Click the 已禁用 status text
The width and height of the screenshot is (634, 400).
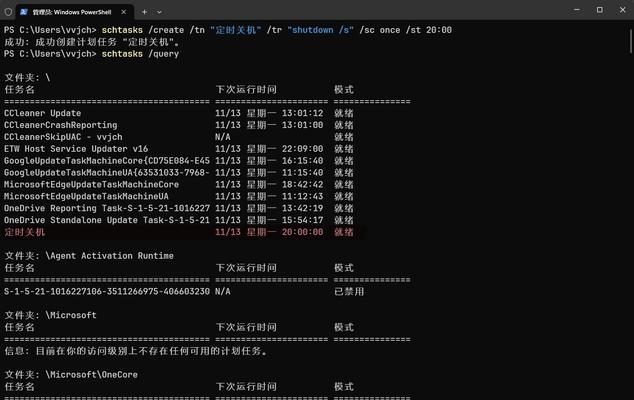[349, 292]
